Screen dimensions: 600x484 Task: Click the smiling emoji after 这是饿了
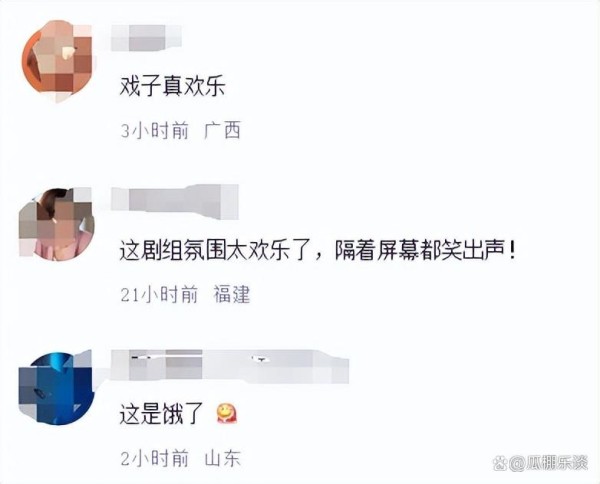pos(227,414)
